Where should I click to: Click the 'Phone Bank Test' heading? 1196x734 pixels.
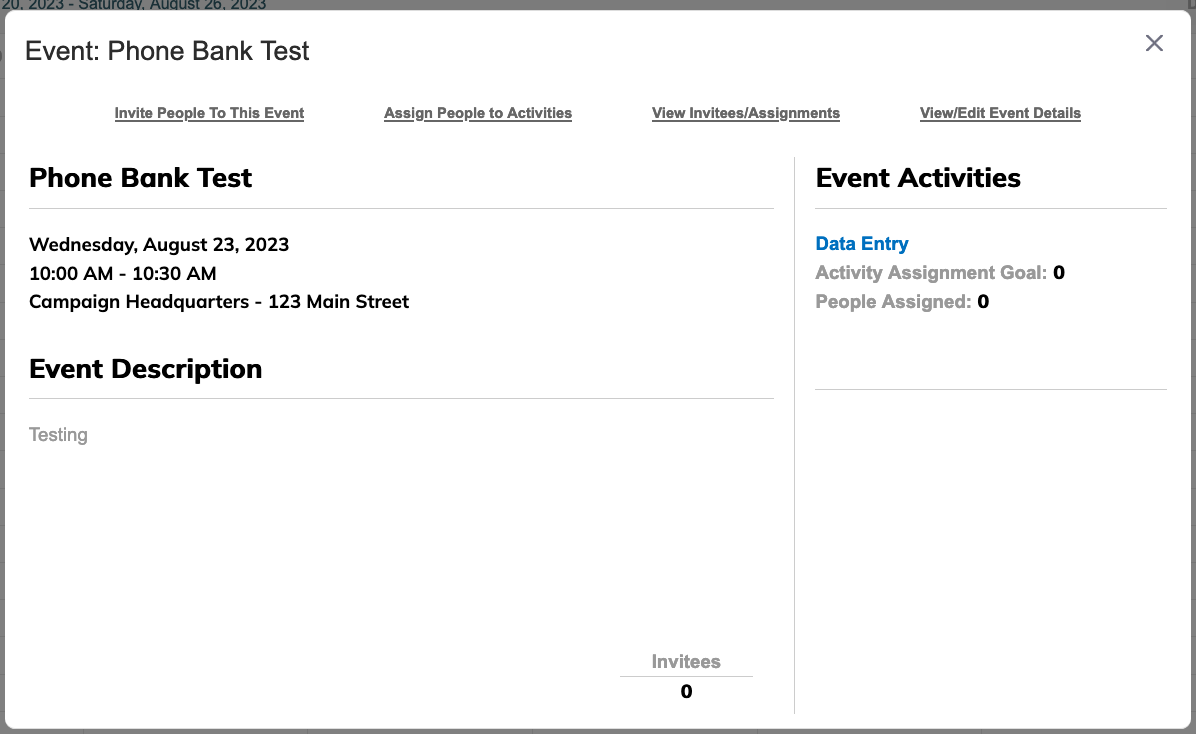[140, 178]
